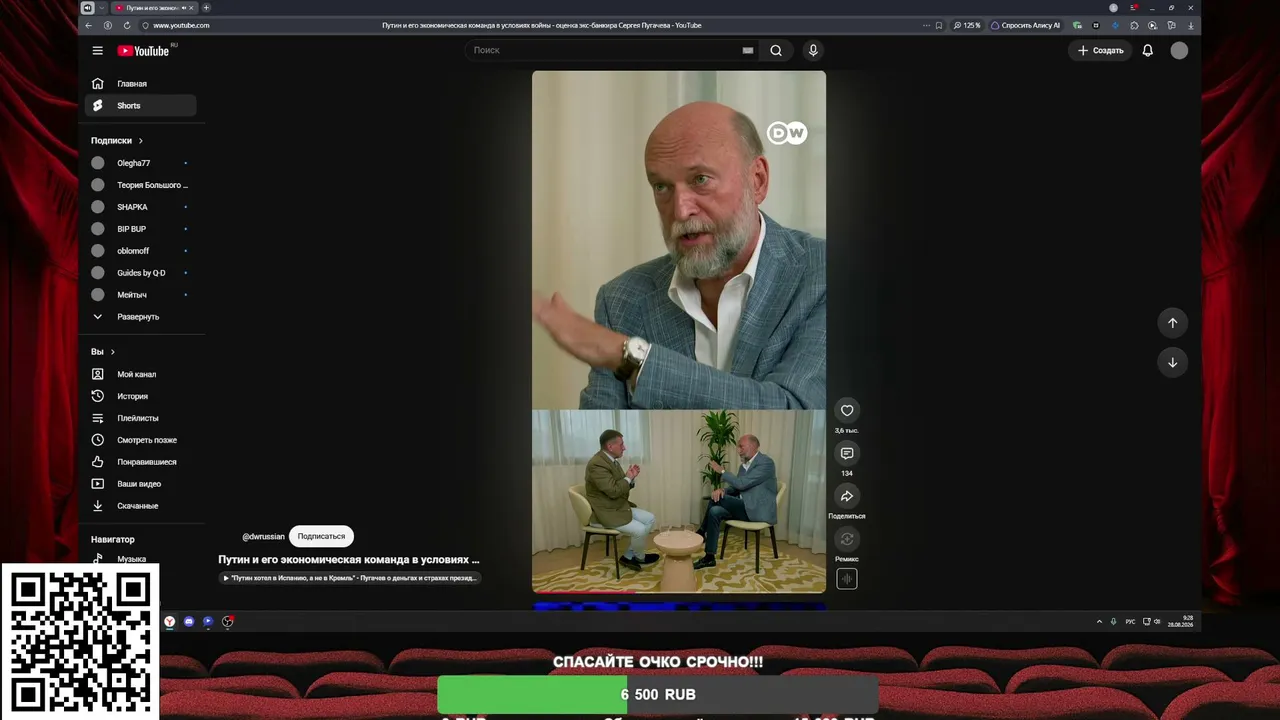Open a new browser tab
This screenshot has height=720, width=1280.
[x=206, y=8]
